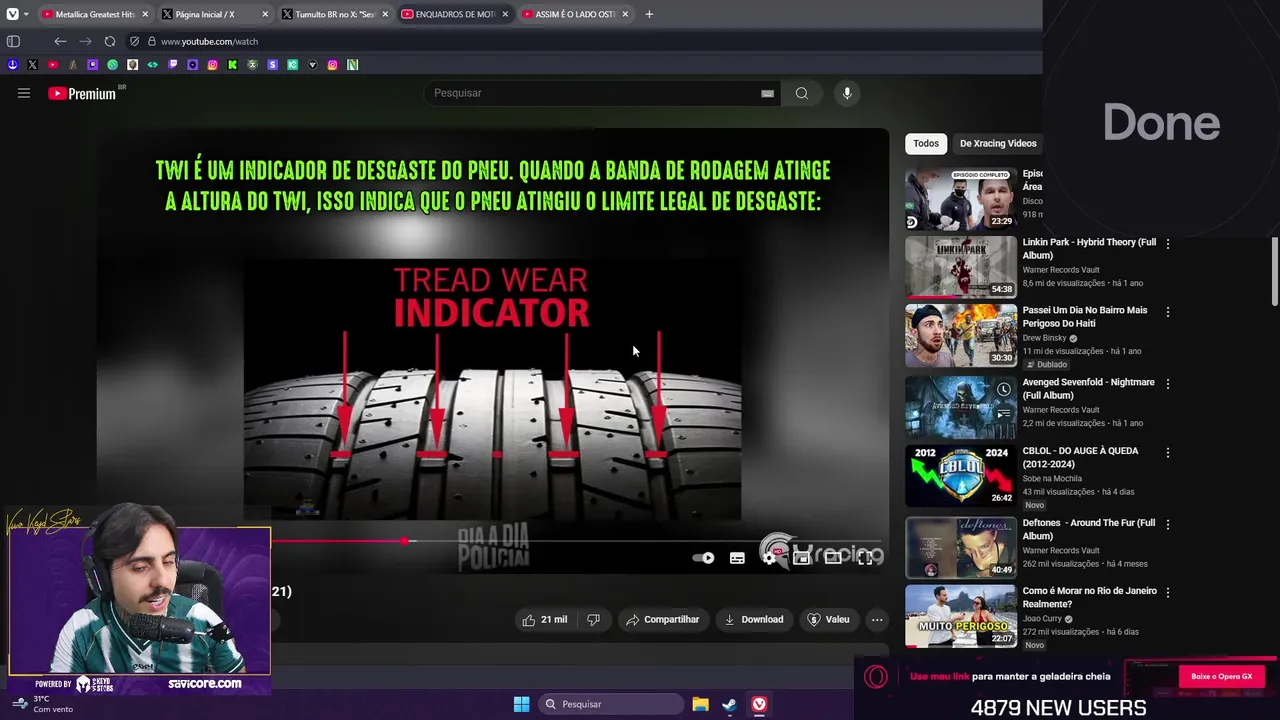Like the video with 21 mil button
1280x720 pixels.
click(544, 620)
